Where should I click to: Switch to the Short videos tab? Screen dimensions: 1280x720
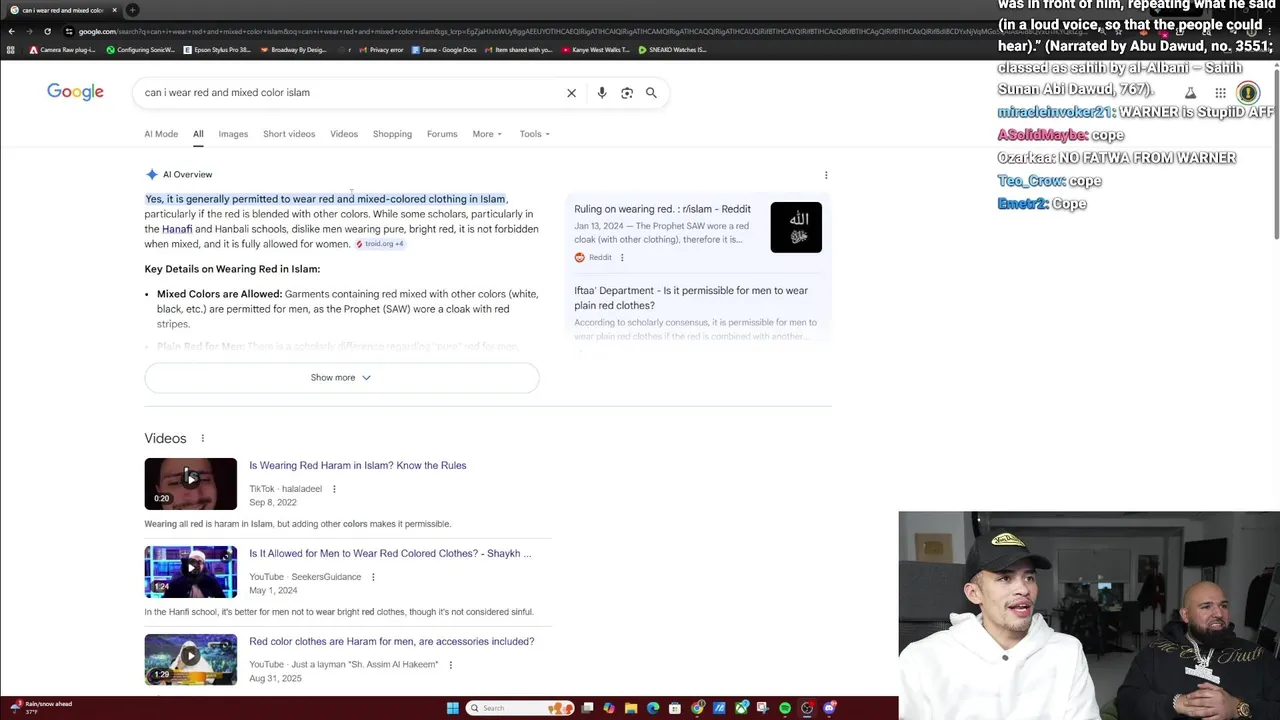click(x=289, y=134)
